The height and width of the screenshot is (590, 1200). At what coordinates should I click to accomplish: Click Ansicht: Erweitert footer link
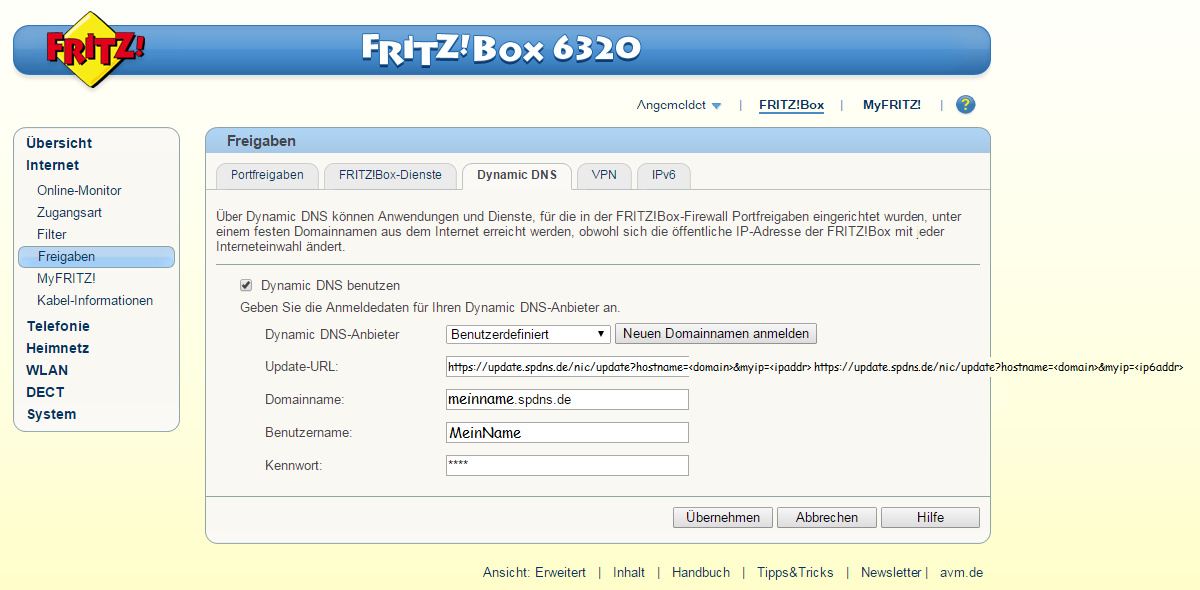[534, 573]
